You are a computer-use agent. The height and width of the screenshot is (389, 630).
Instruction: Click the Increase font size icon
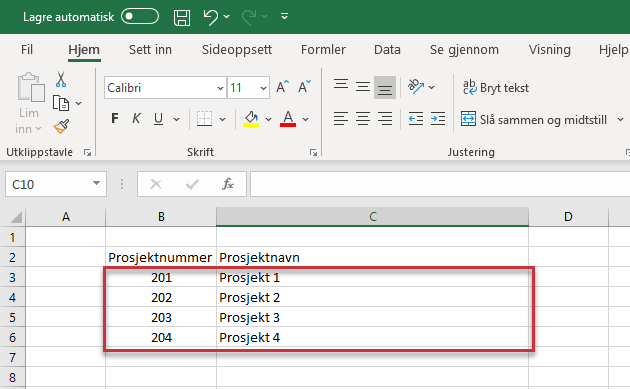(283, 87)
